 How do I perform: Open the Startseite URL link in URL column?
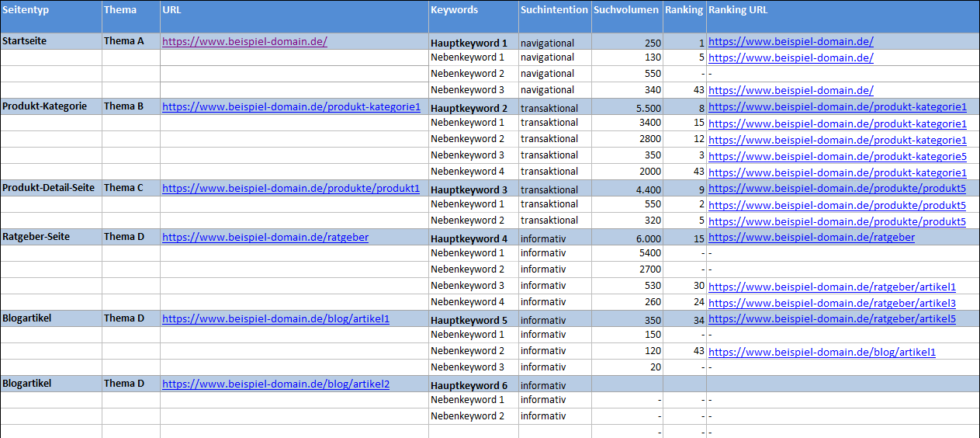coord(244,42)
